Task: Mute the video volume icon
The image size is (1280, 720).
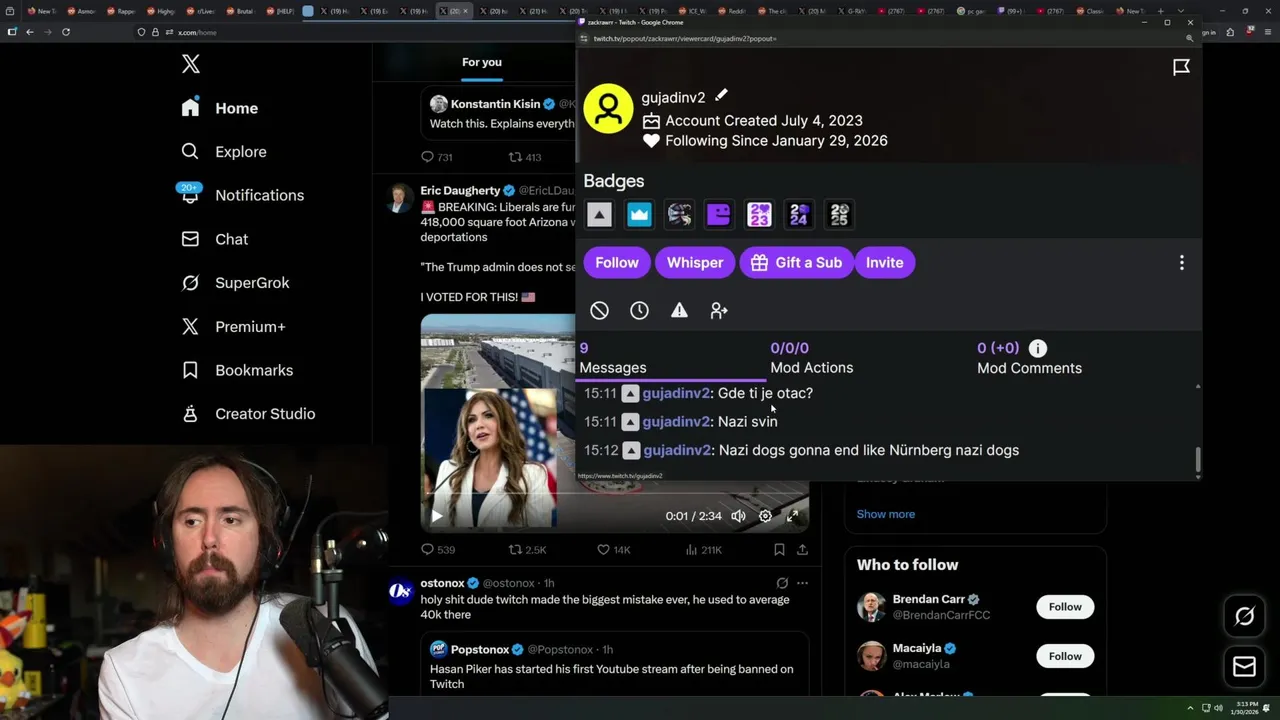Action: pos(738,516)
